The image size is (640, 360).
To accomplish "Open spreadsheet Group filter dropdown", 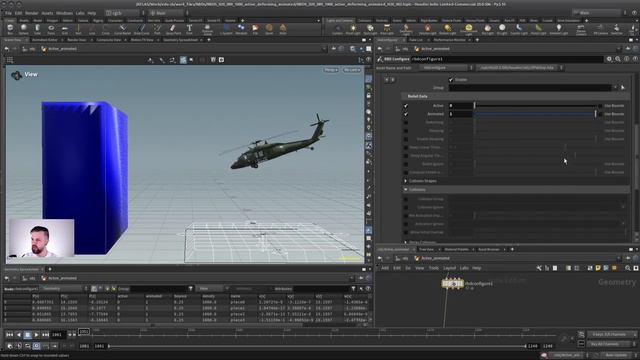I will pos(191,289).
